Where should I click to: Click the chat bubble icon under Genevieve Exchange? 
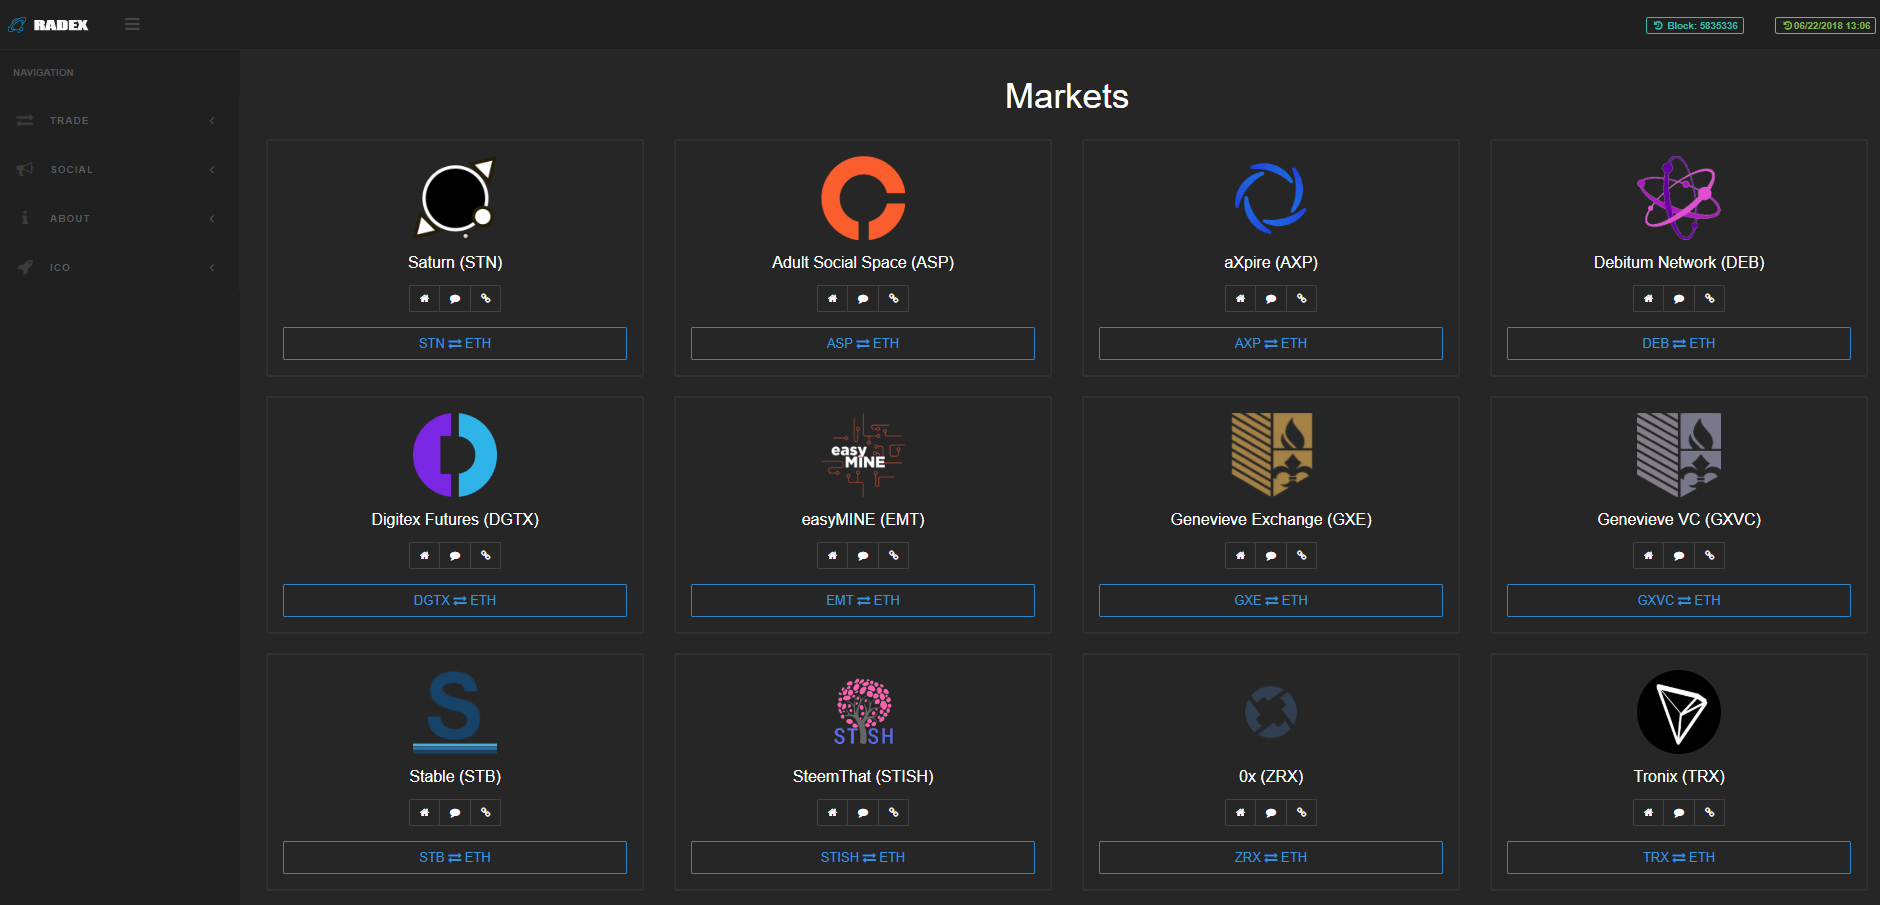tap(1271, 555)
